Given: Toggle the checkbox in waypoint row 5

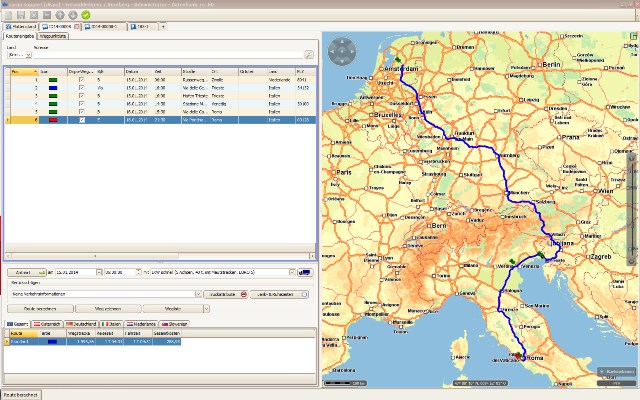Looking at the screenshot, I should tap(82, 112).
